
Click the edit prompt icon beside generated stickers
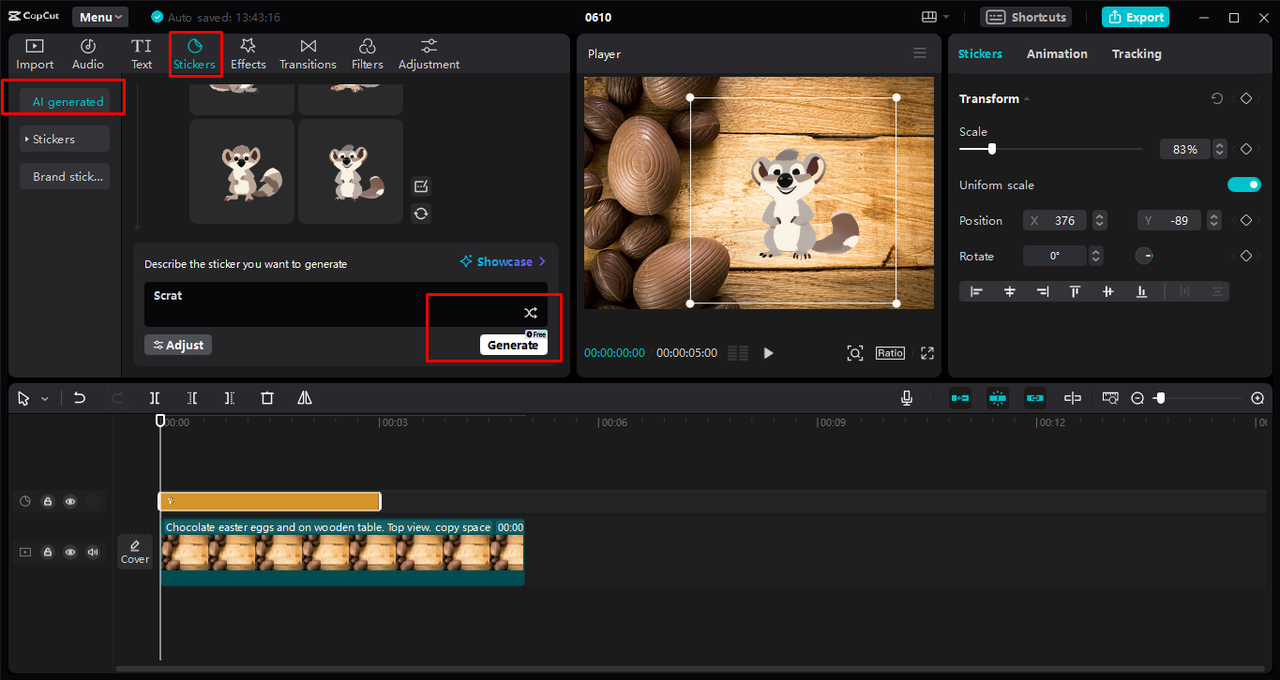click(421, 186)
